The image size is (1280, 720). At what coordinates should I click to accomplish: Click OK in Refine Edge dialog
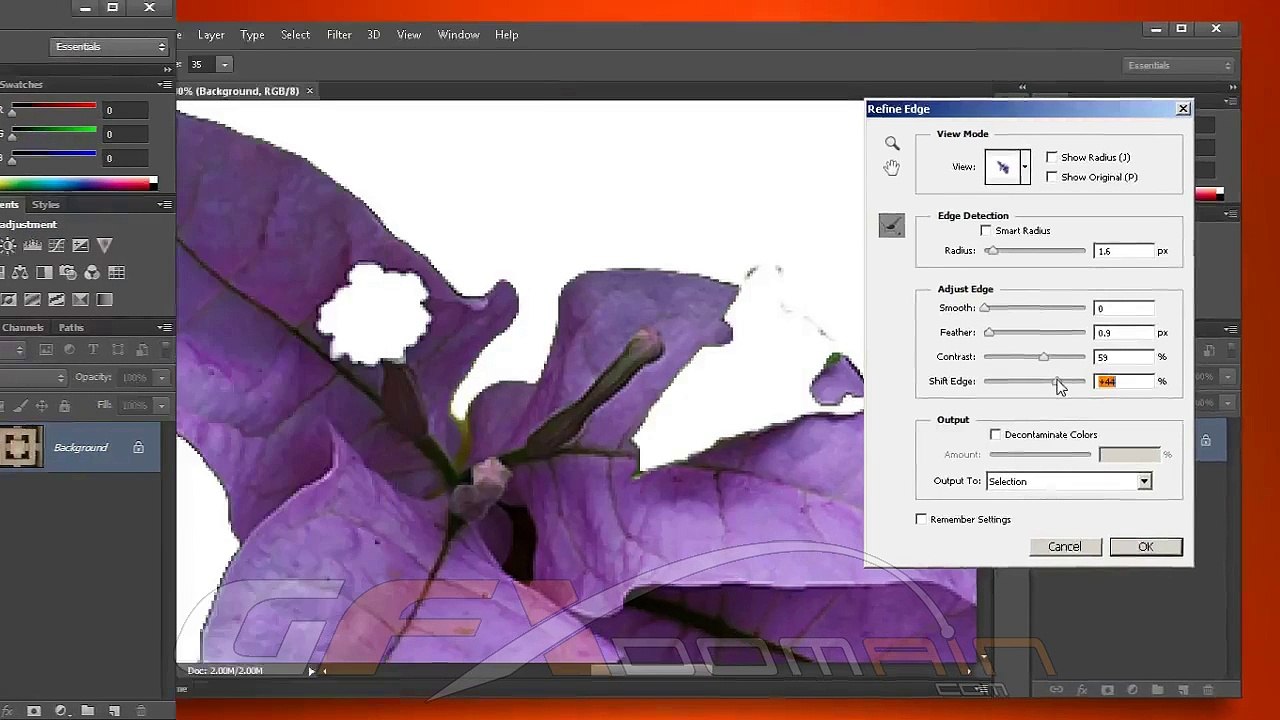pyautogui.click(x=1146, y=547)
